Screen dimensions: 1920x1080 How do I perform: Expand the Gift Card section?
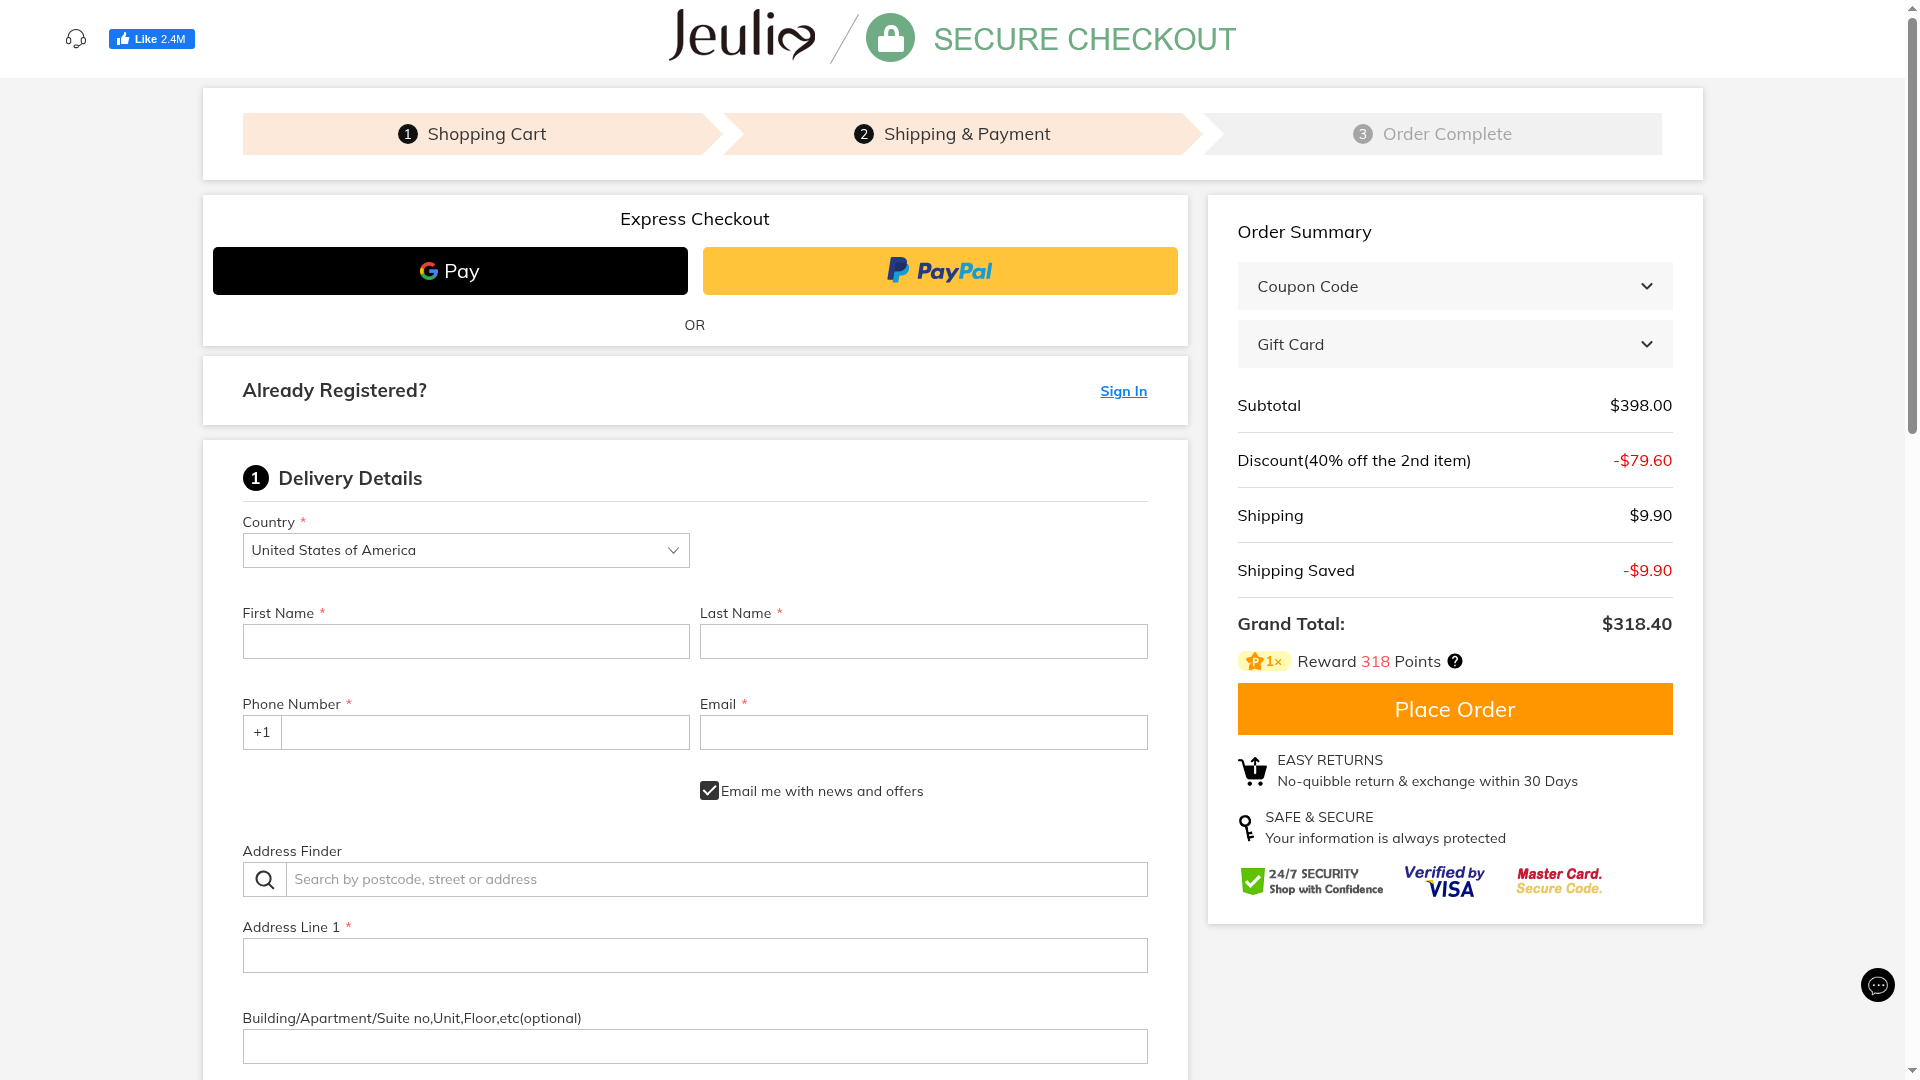tap(1454, 345)
